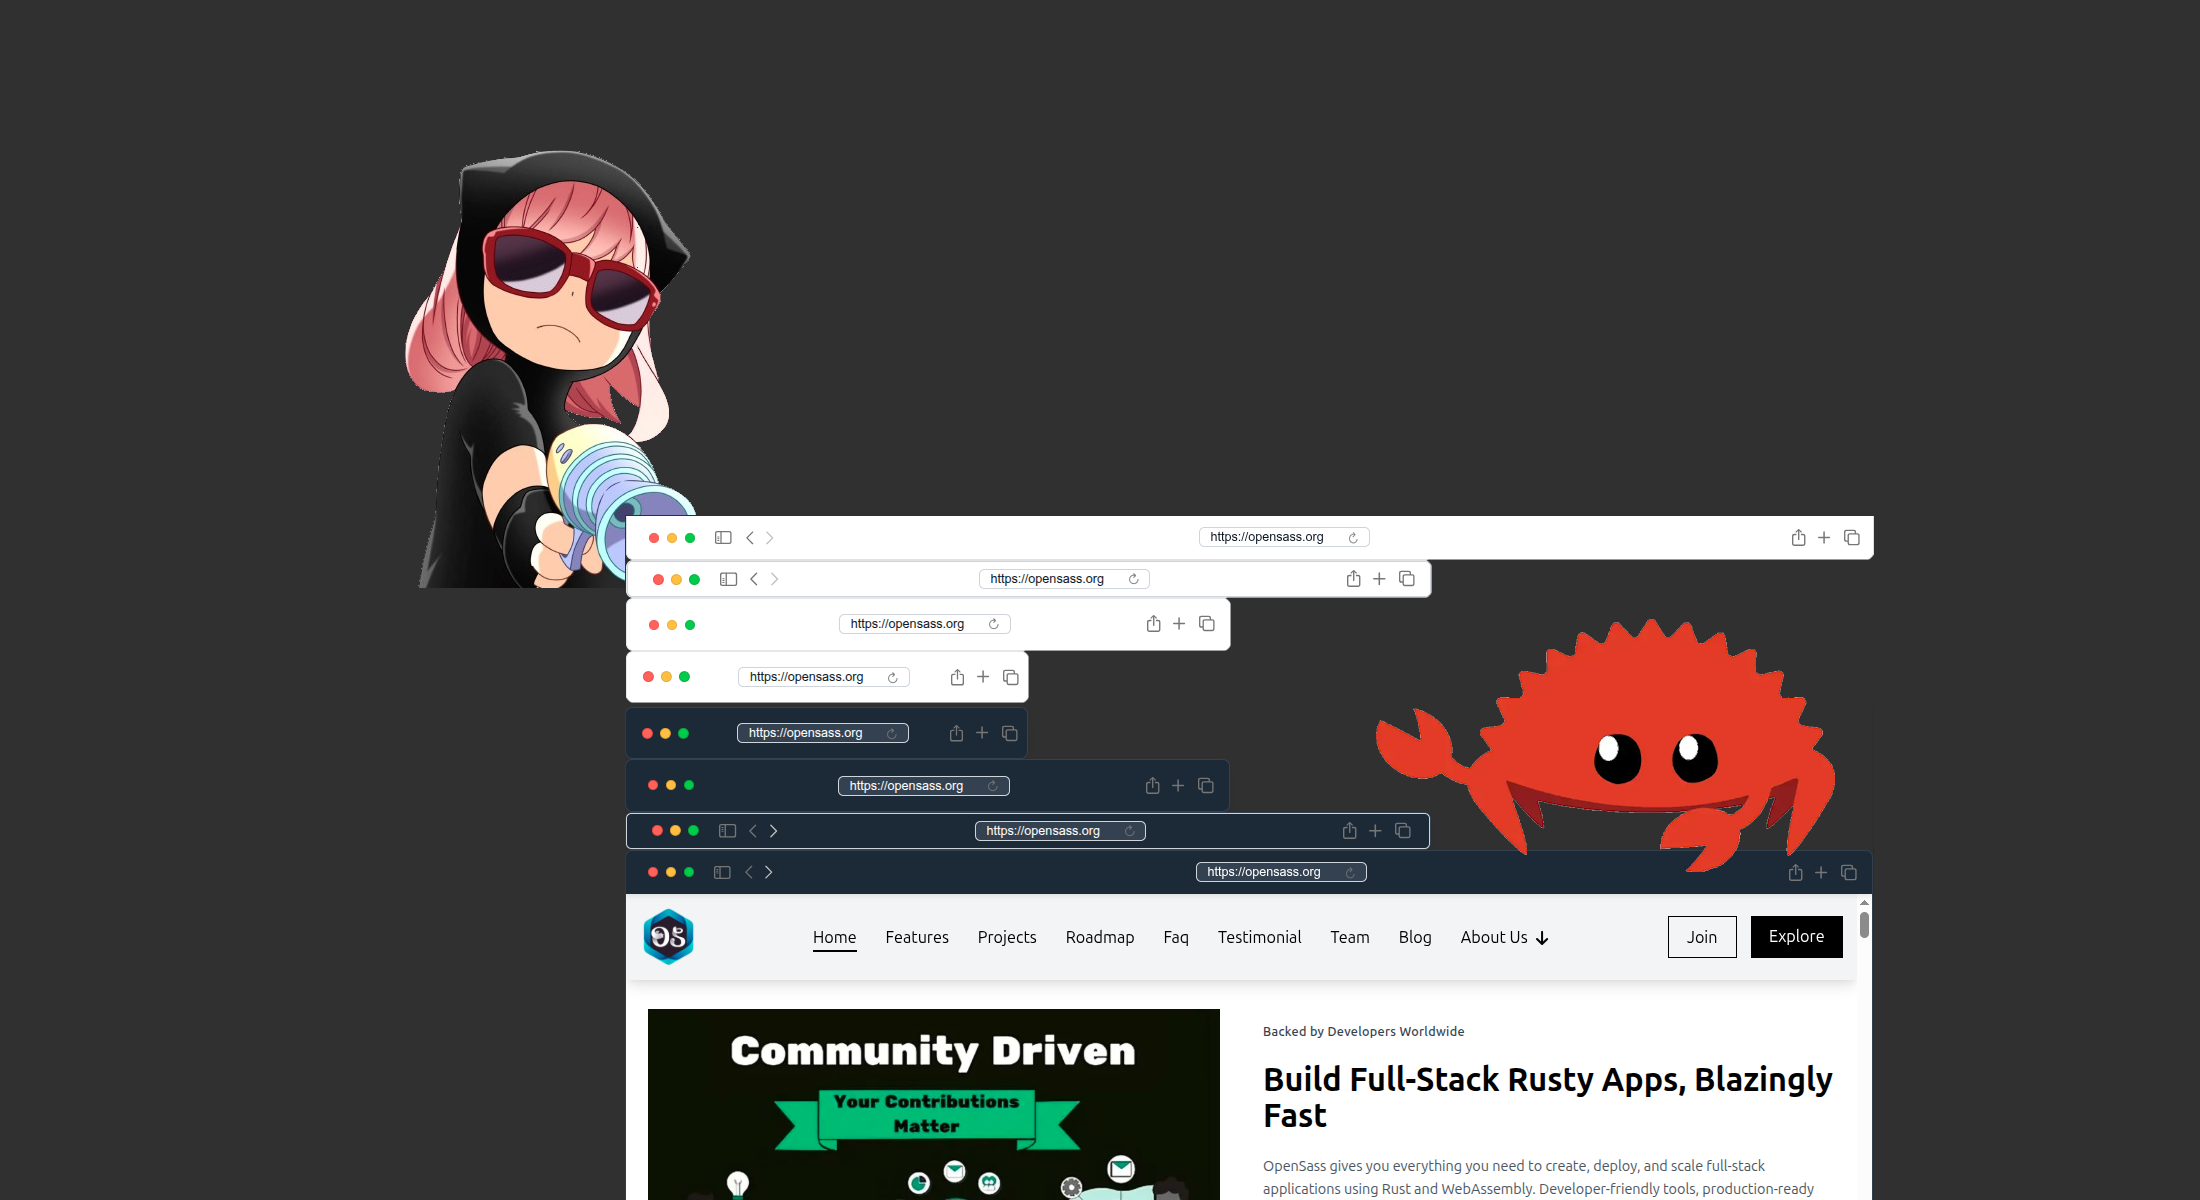This screenshot has height=1200, width=2200.
Task: Open the Team nav link
Action: (1350, 937)
